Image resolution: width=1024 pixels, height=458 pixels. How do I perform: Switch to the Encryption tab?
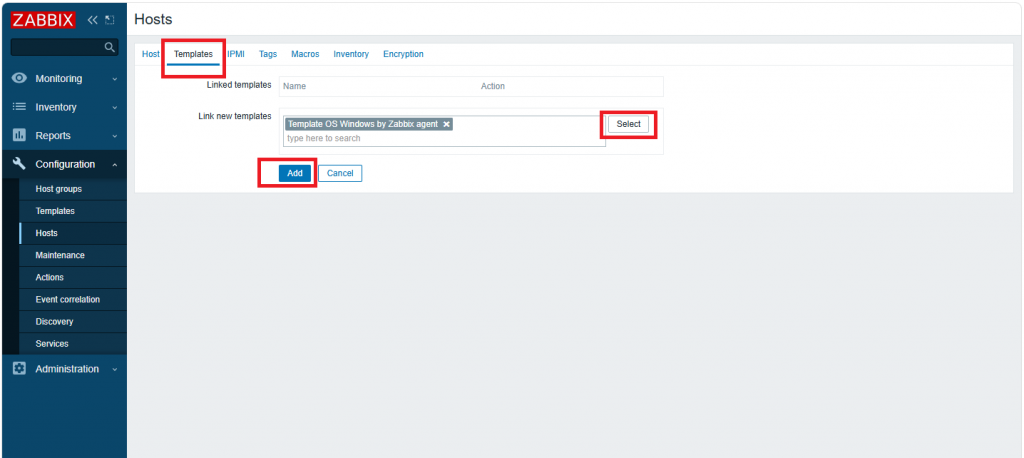coord(403,54)
